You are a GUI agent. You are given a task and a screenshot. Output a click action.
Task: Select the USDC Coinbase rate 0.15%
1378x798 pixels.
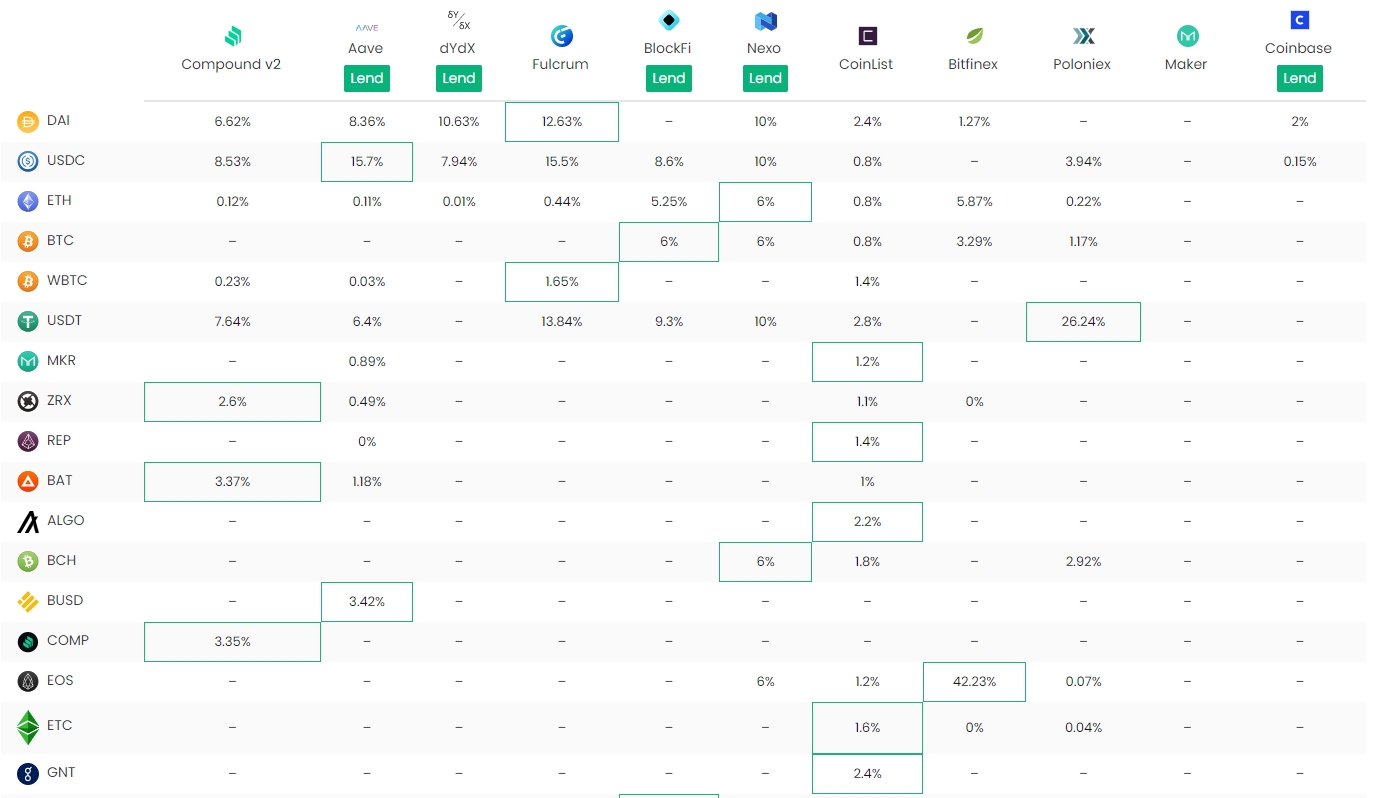1300,162
